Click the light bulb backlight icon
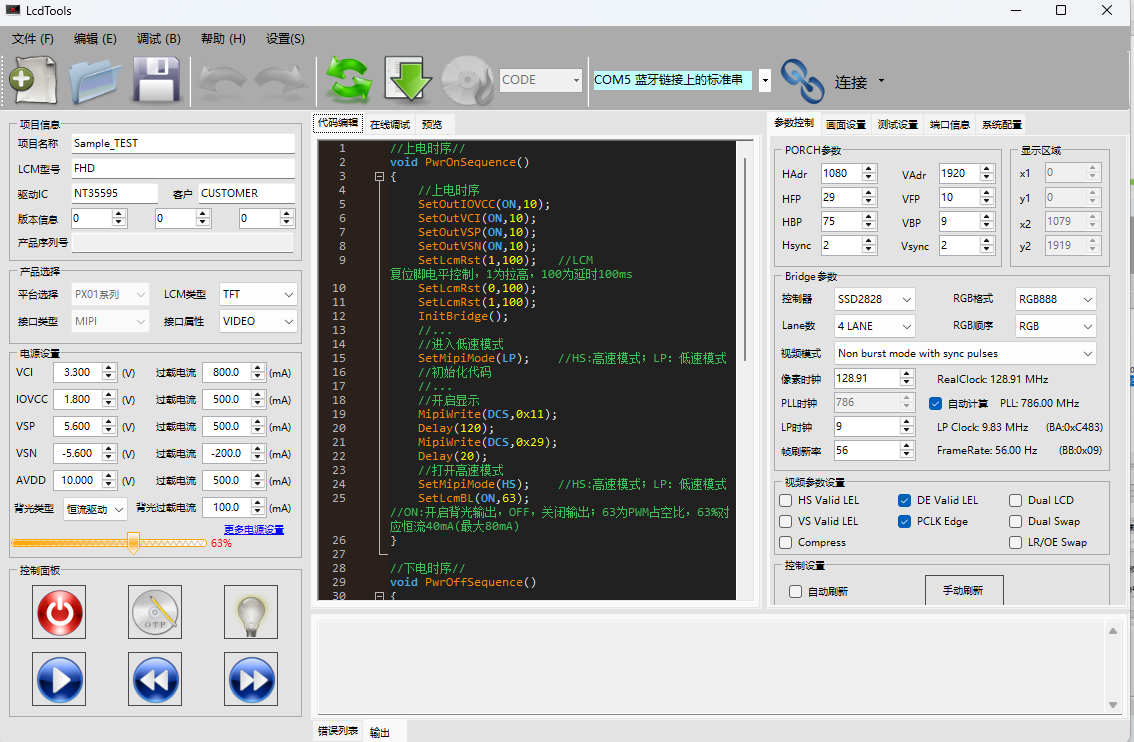 tap(249, 612)
